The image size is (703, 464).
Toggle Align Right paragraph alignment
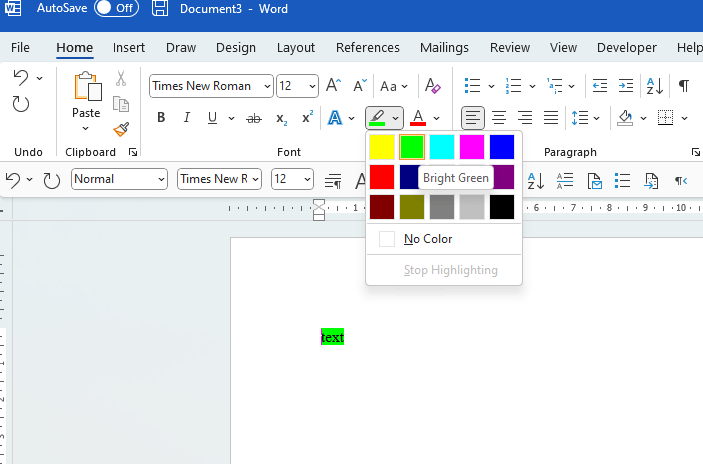tap(525, 118)
